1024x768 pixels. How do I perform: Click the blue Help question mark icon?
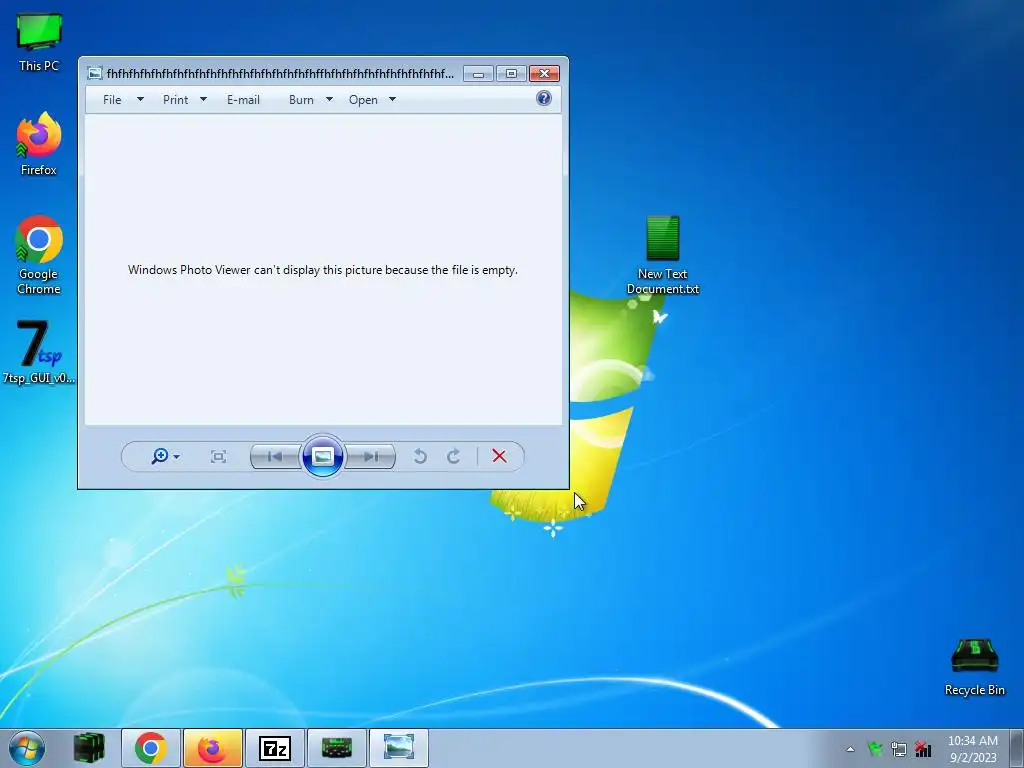[x=543, y=99]
